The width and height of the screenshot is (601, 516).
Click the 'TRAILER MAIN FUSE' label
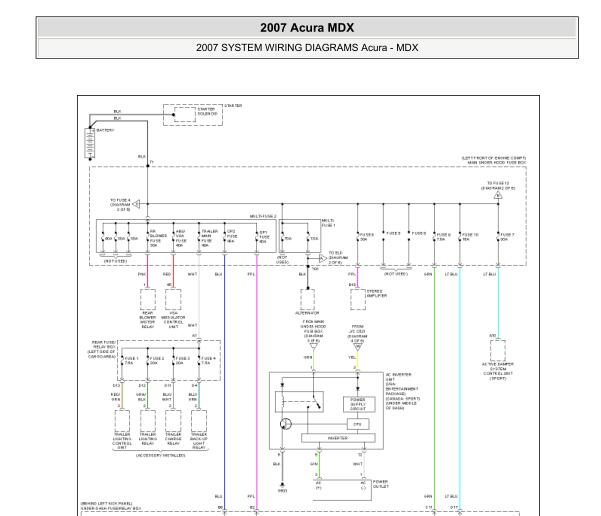pos(209,238)
